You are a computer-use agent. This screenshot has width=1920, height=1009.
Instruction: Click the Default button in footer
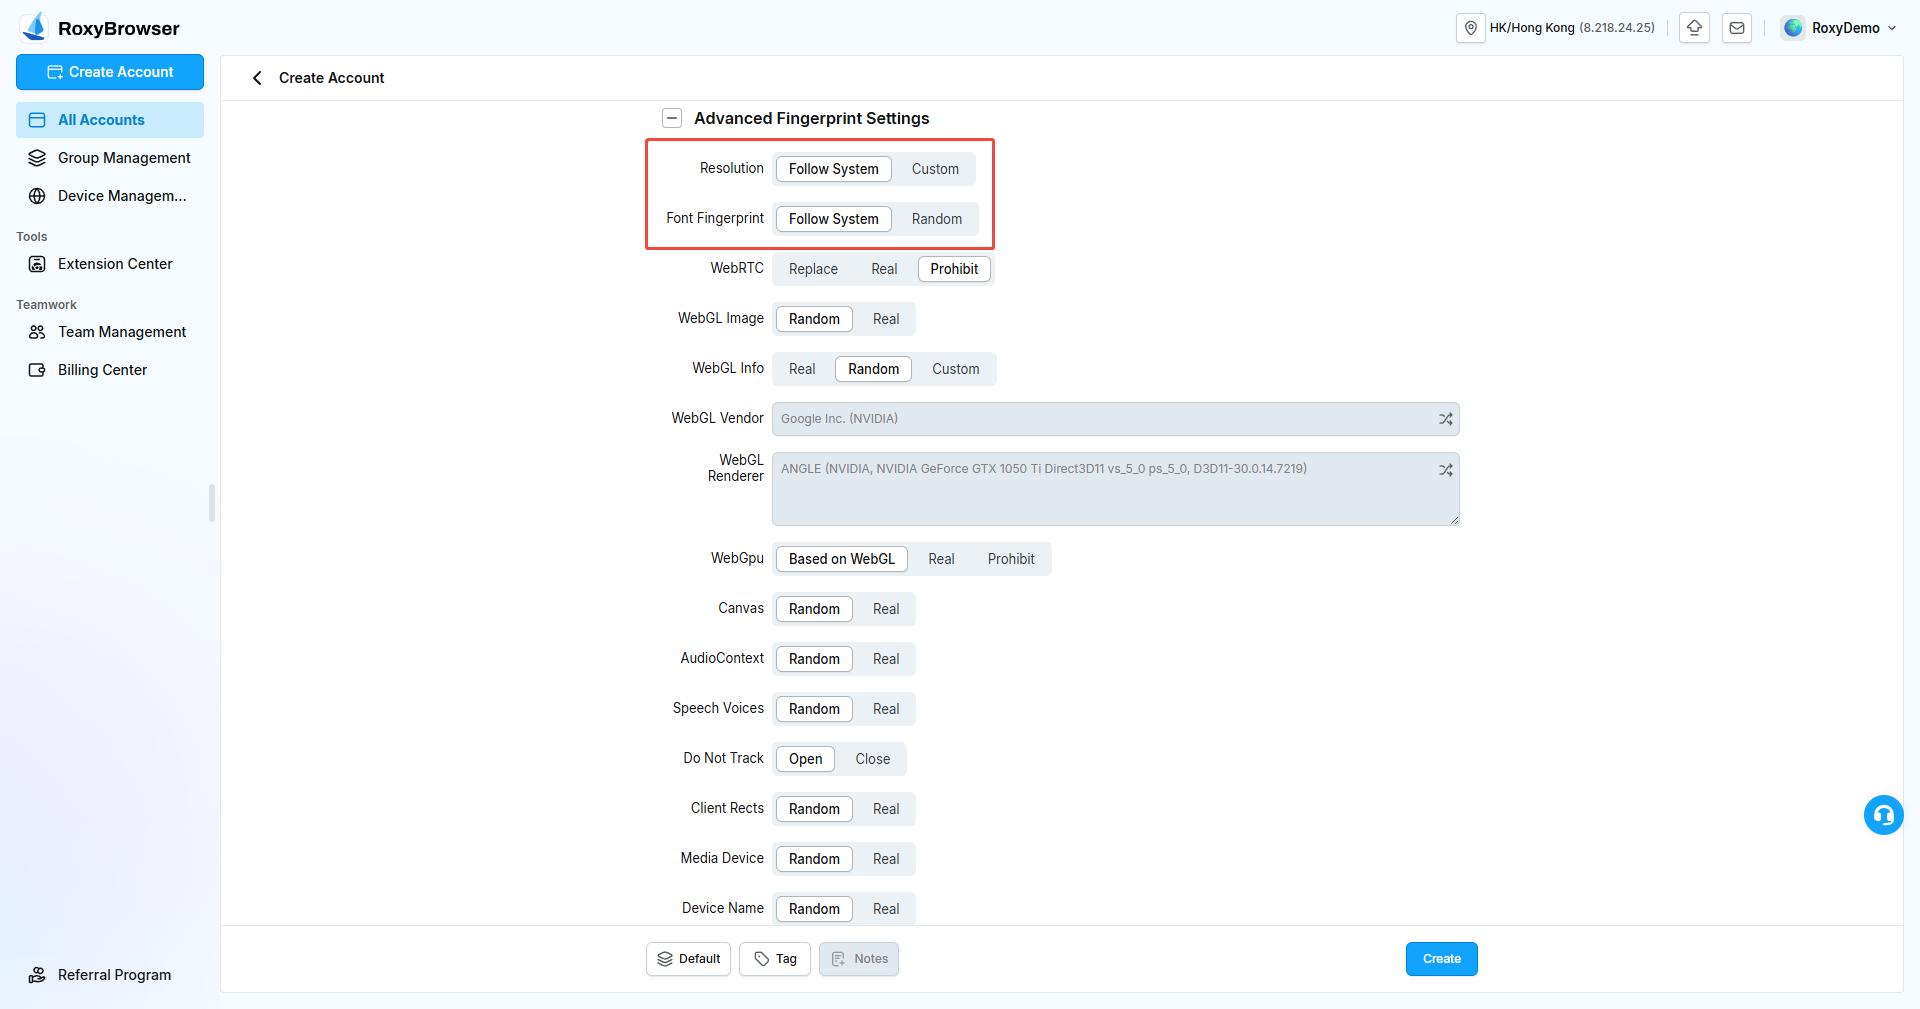coord(688,959)
